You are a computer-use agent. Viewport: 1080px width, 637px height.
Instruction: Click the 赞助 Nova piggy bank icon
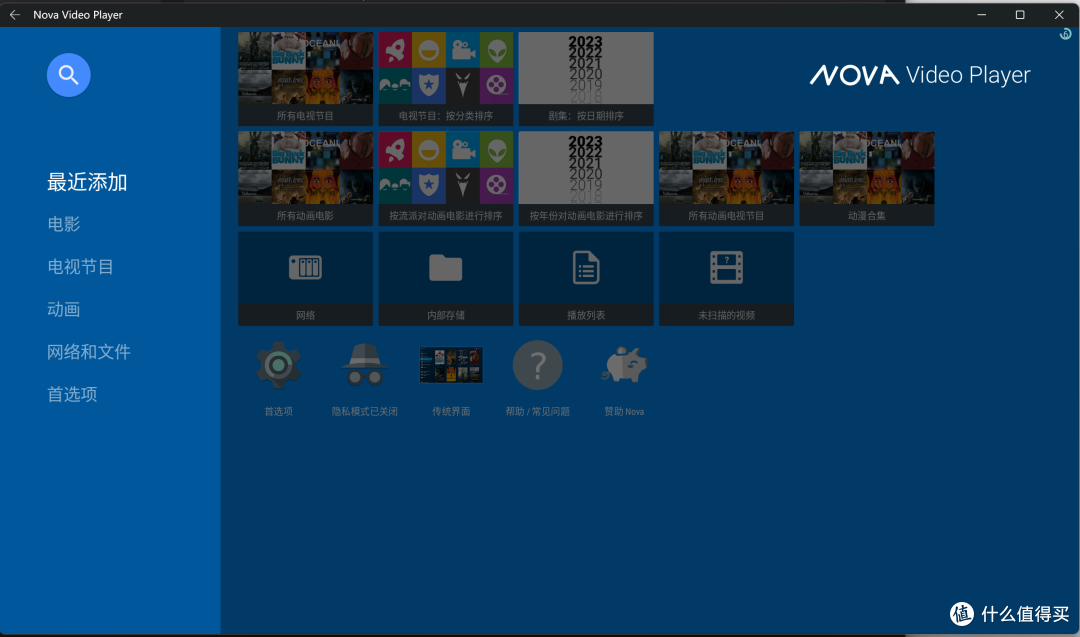click(x=624, y=366)
